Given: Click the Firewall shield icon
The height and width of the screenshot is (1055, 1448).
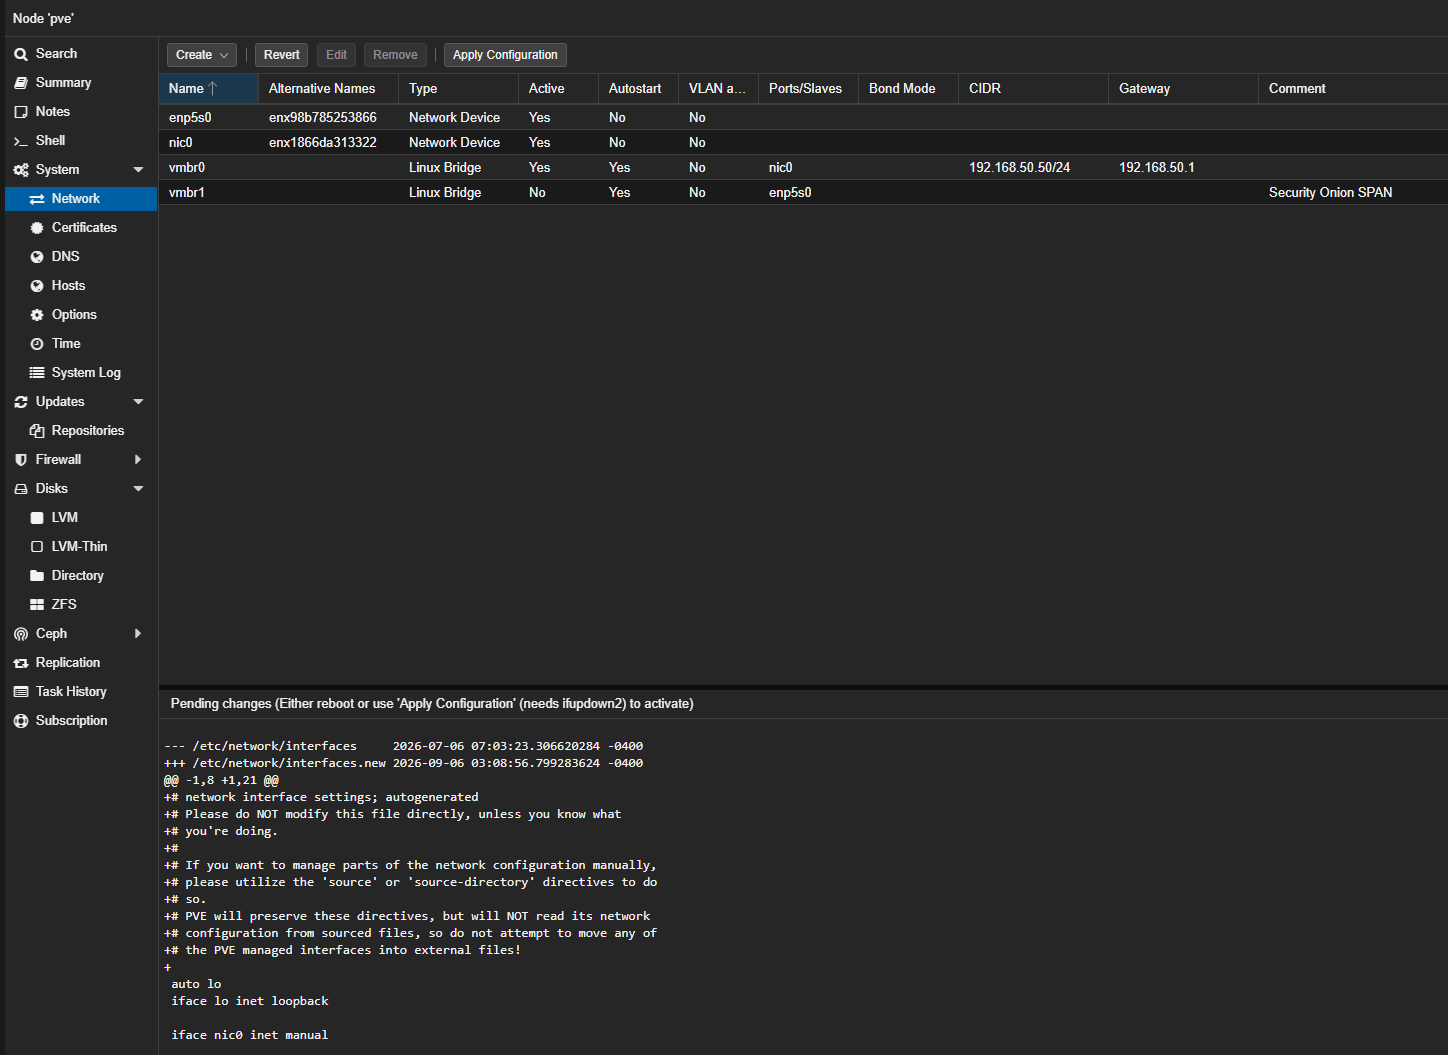Looking at the screenshot, I should click(x=21, y=460).
